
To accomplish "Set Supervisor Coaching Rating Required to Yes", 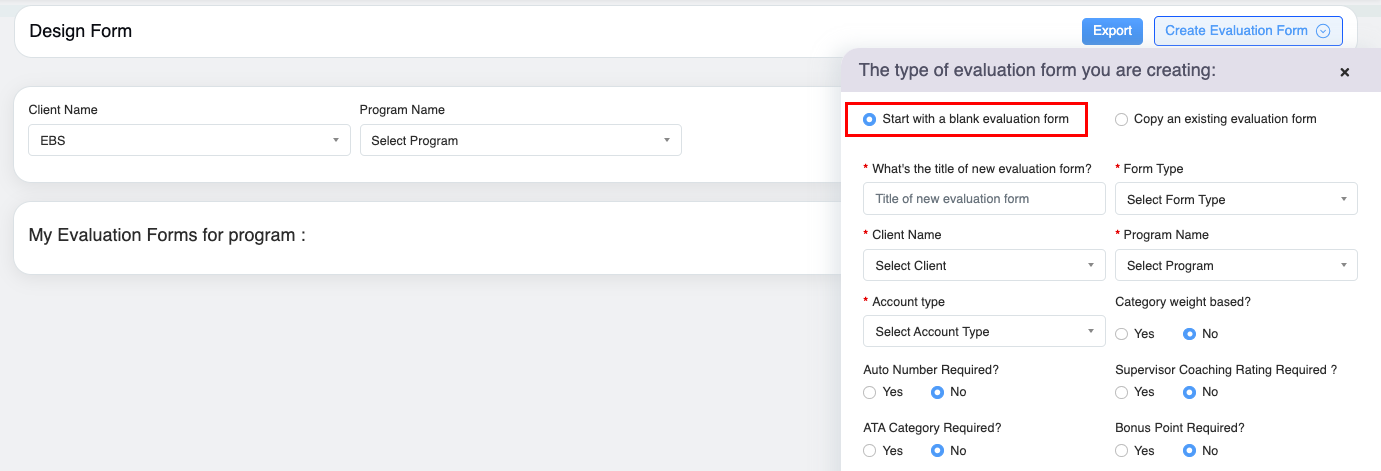I will pos(1122,392).
